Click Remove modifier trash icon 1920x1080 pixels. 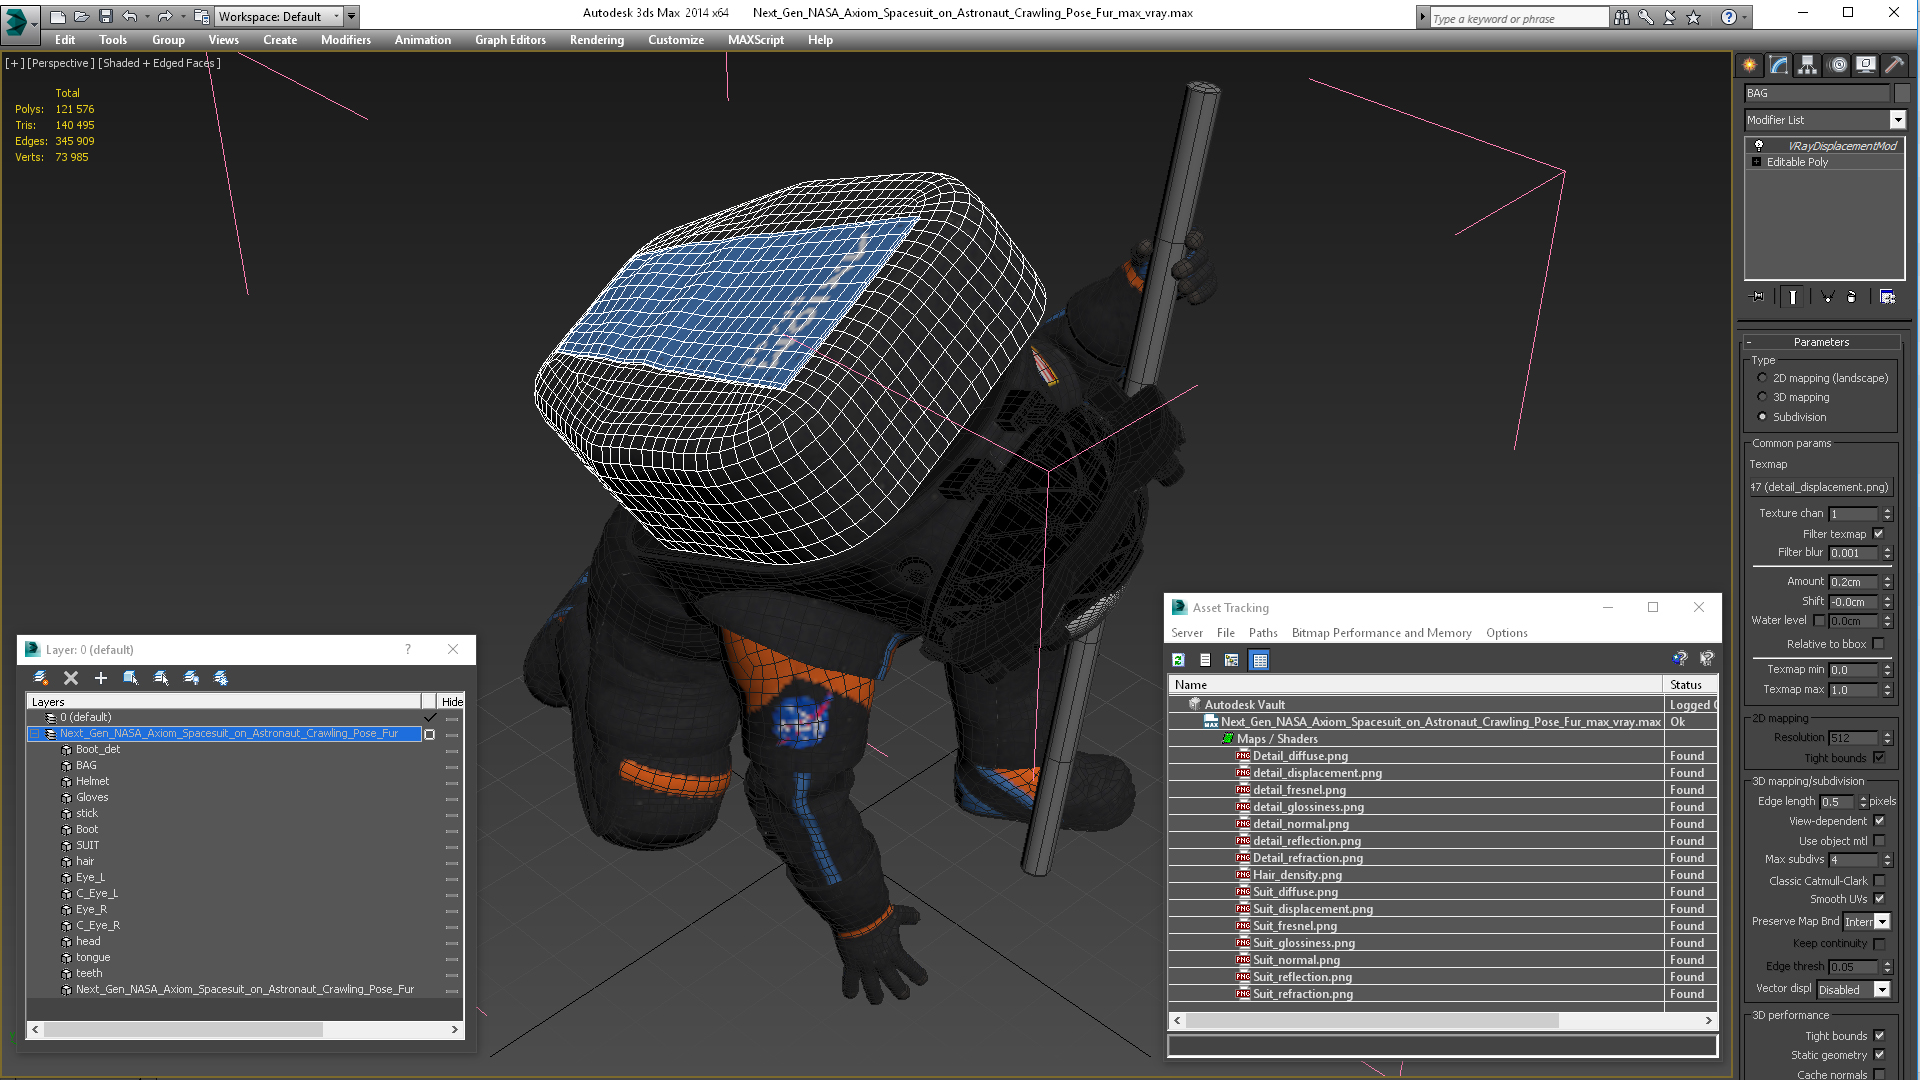(x=1851, y=297)
